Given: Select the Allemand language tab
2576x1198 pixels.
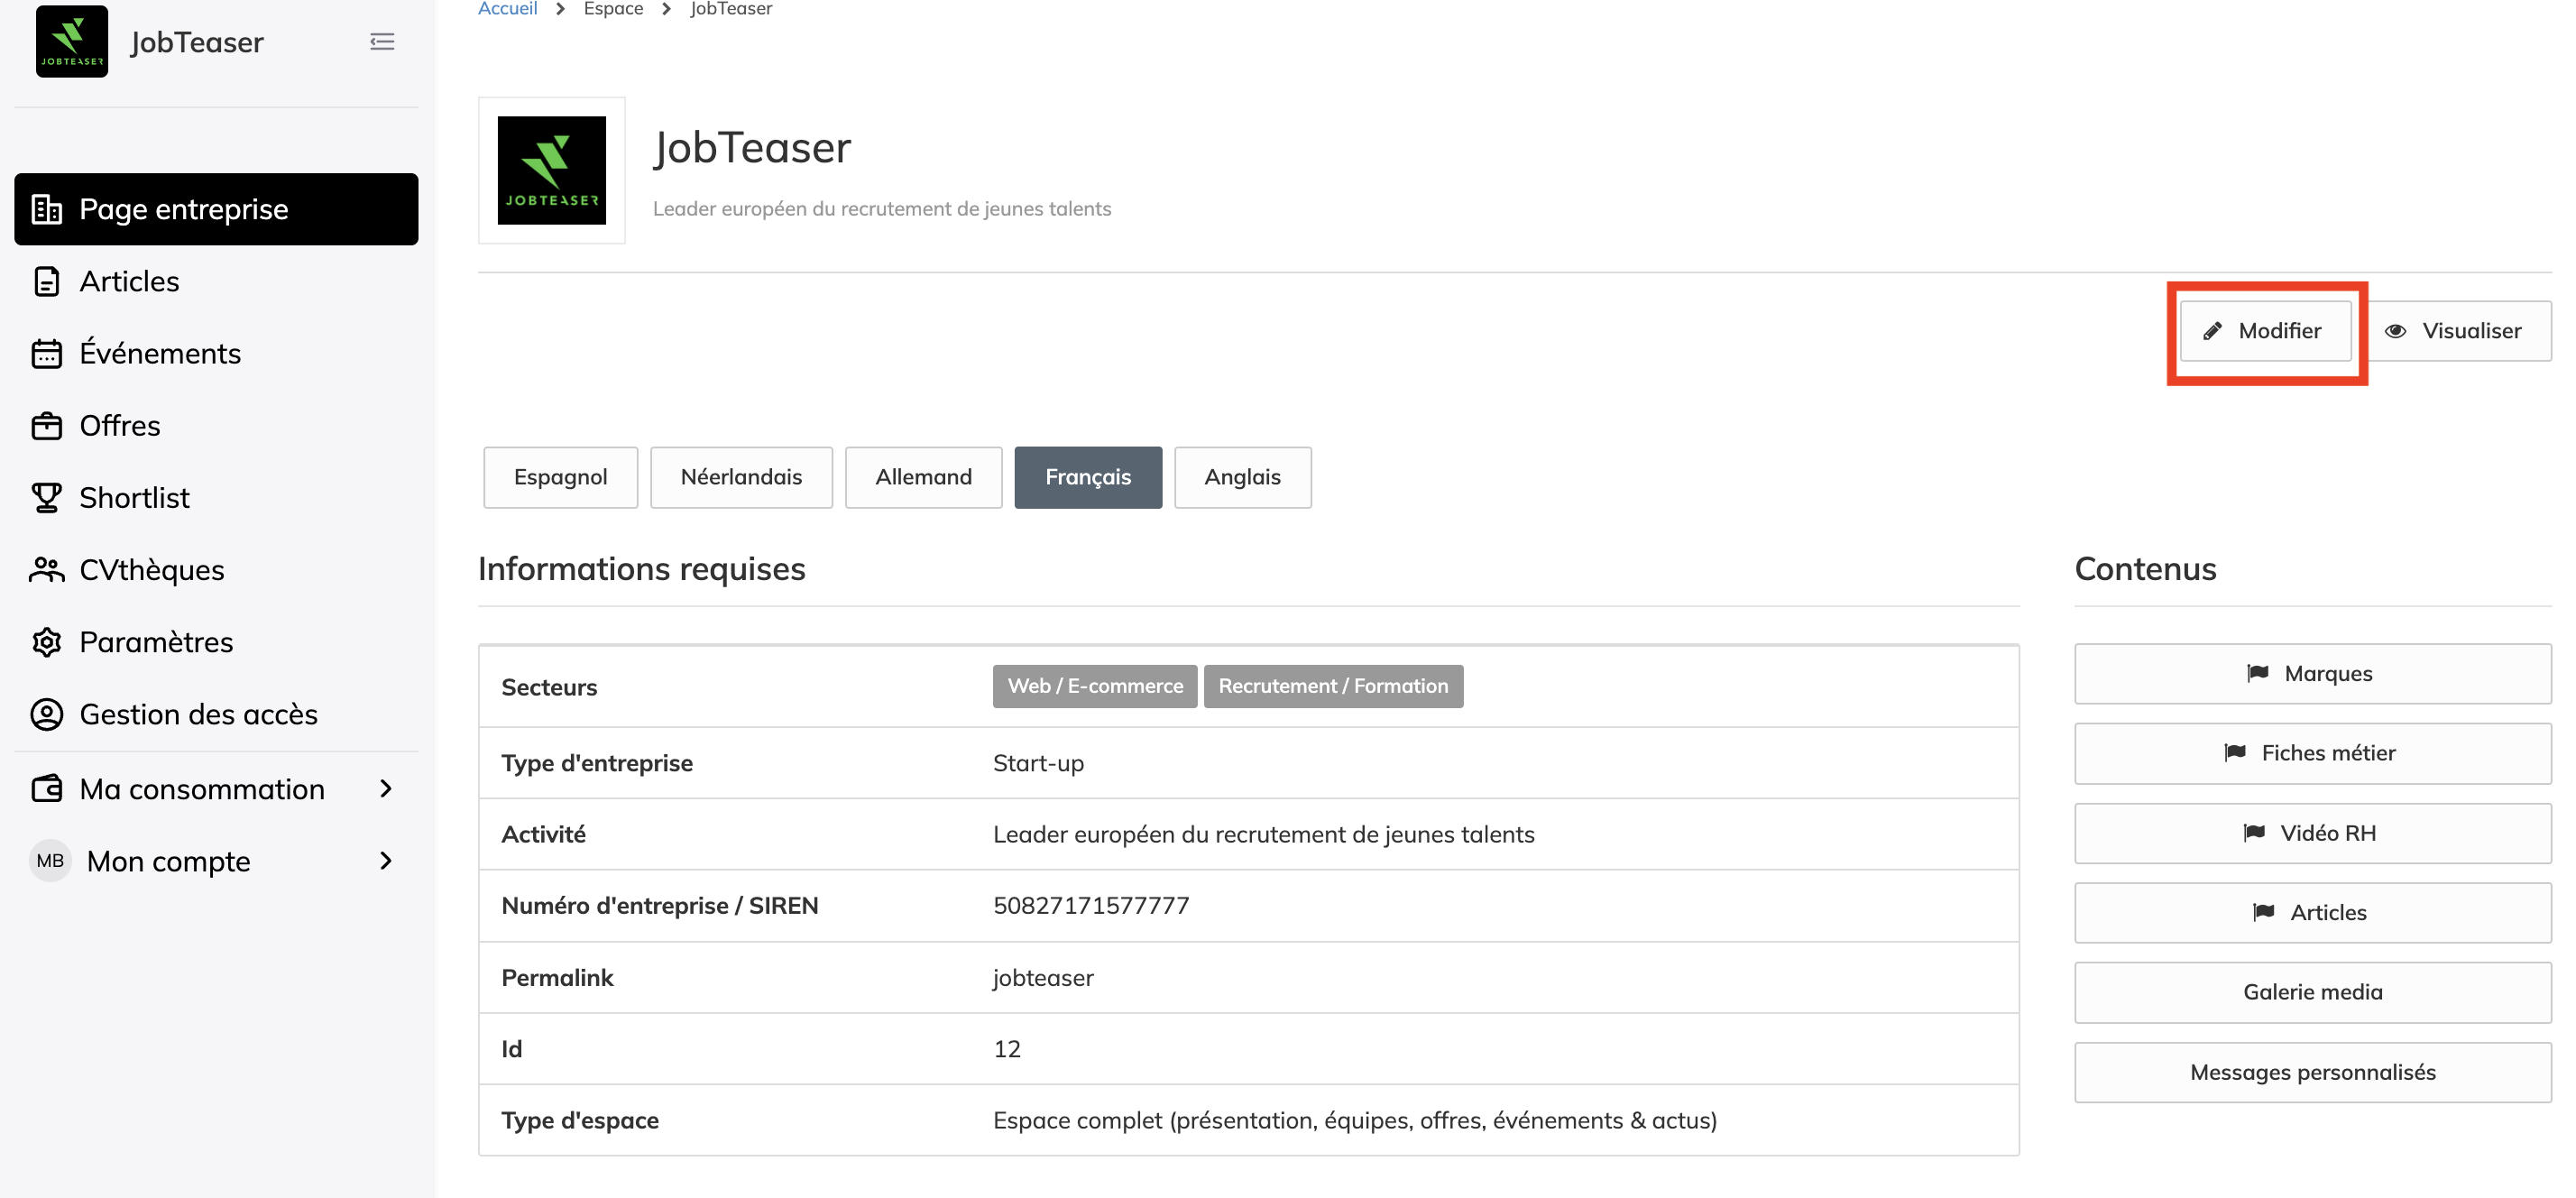Looking at the screenshot, I should point(923,477).
